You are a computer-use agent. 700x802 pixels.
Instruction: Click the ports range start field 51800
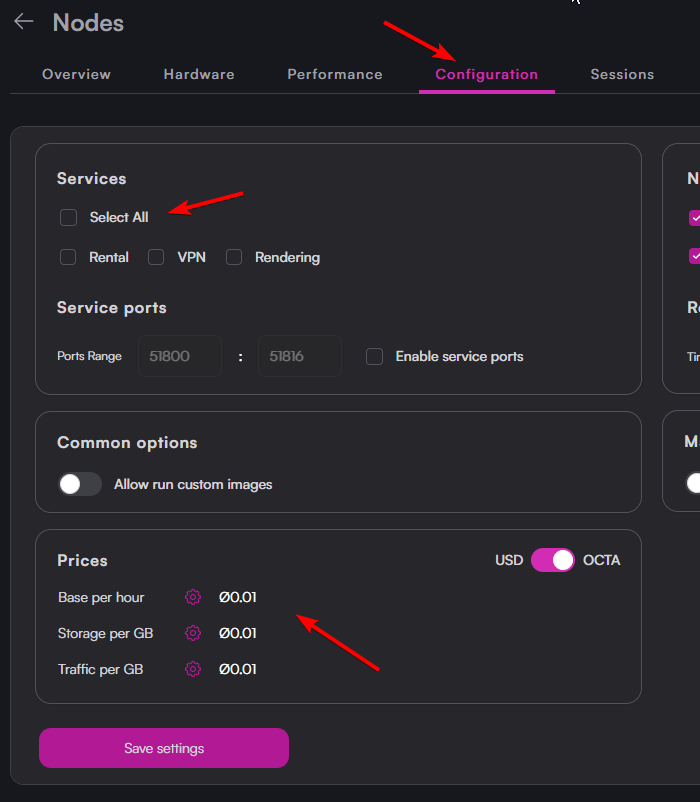(179, 356)
